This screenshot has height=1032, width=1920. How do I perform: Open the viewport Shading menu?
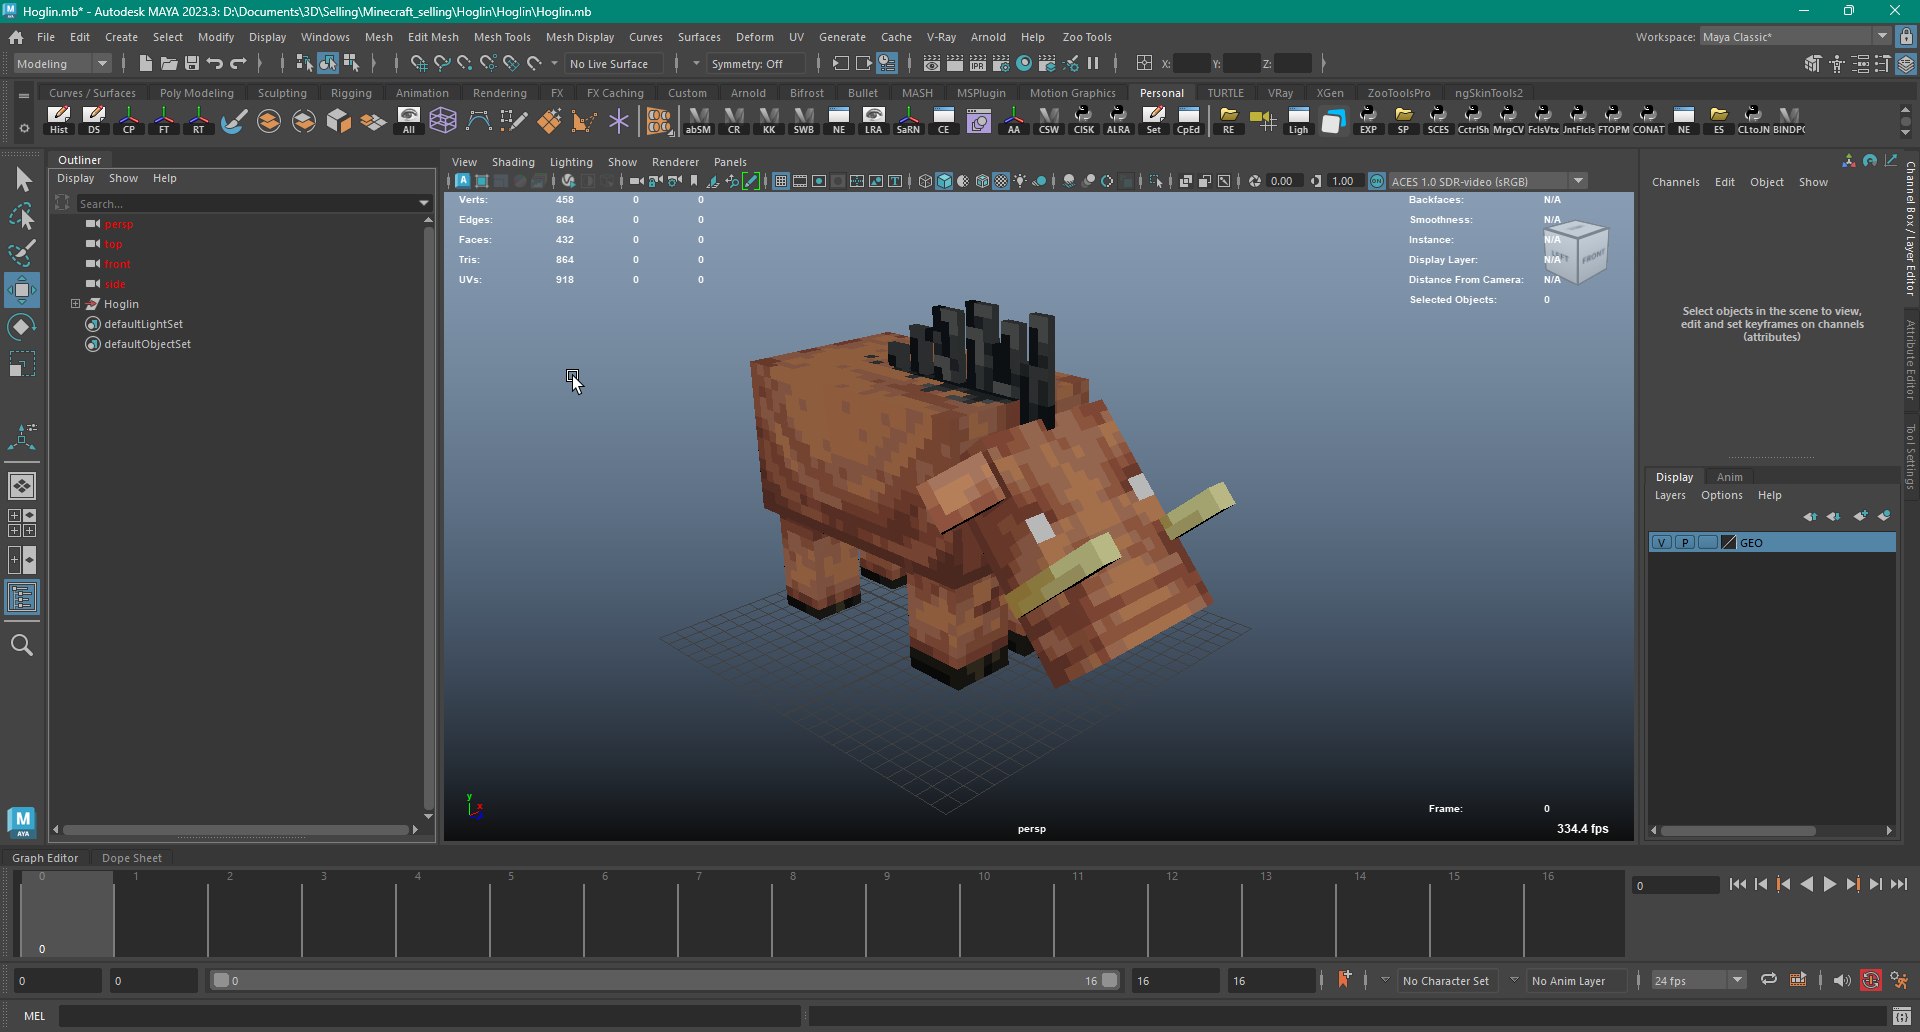coord(513,162)
